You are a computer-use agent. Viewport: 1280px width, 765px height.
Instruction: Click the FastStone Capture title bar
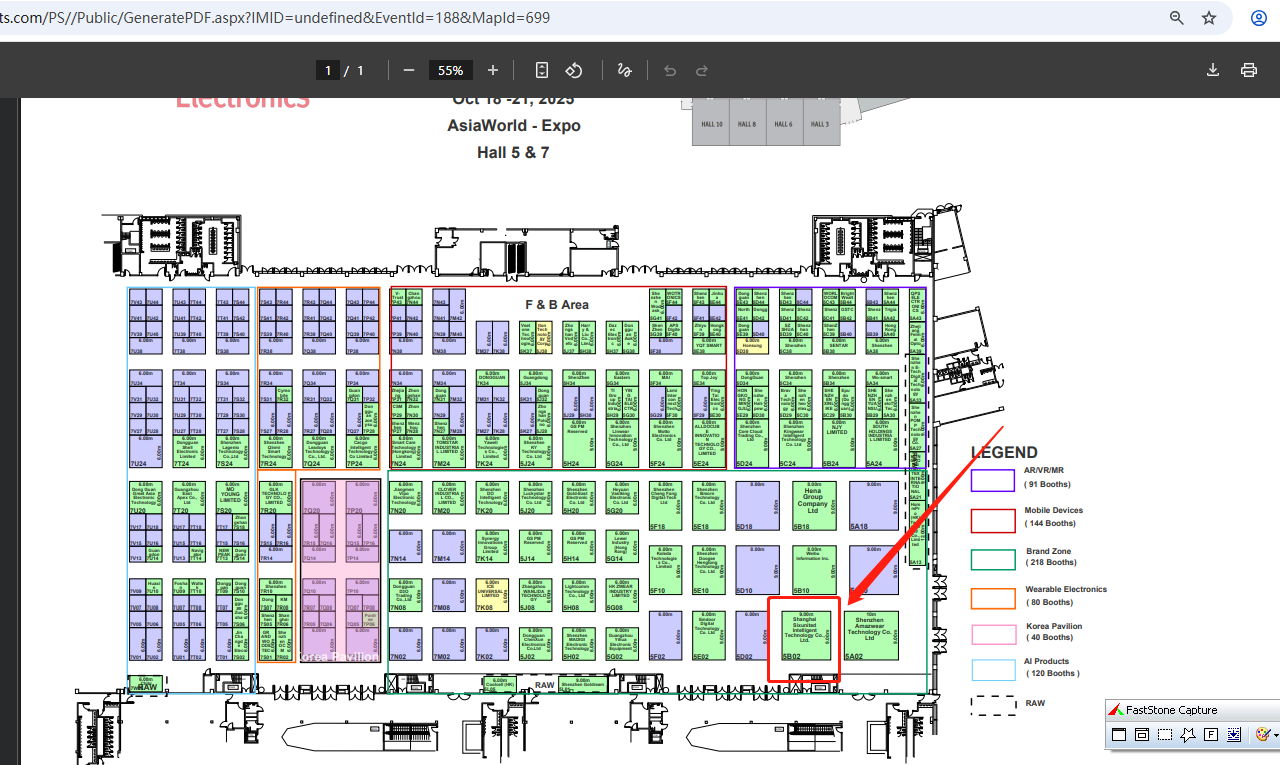[x=1192, y=710]
